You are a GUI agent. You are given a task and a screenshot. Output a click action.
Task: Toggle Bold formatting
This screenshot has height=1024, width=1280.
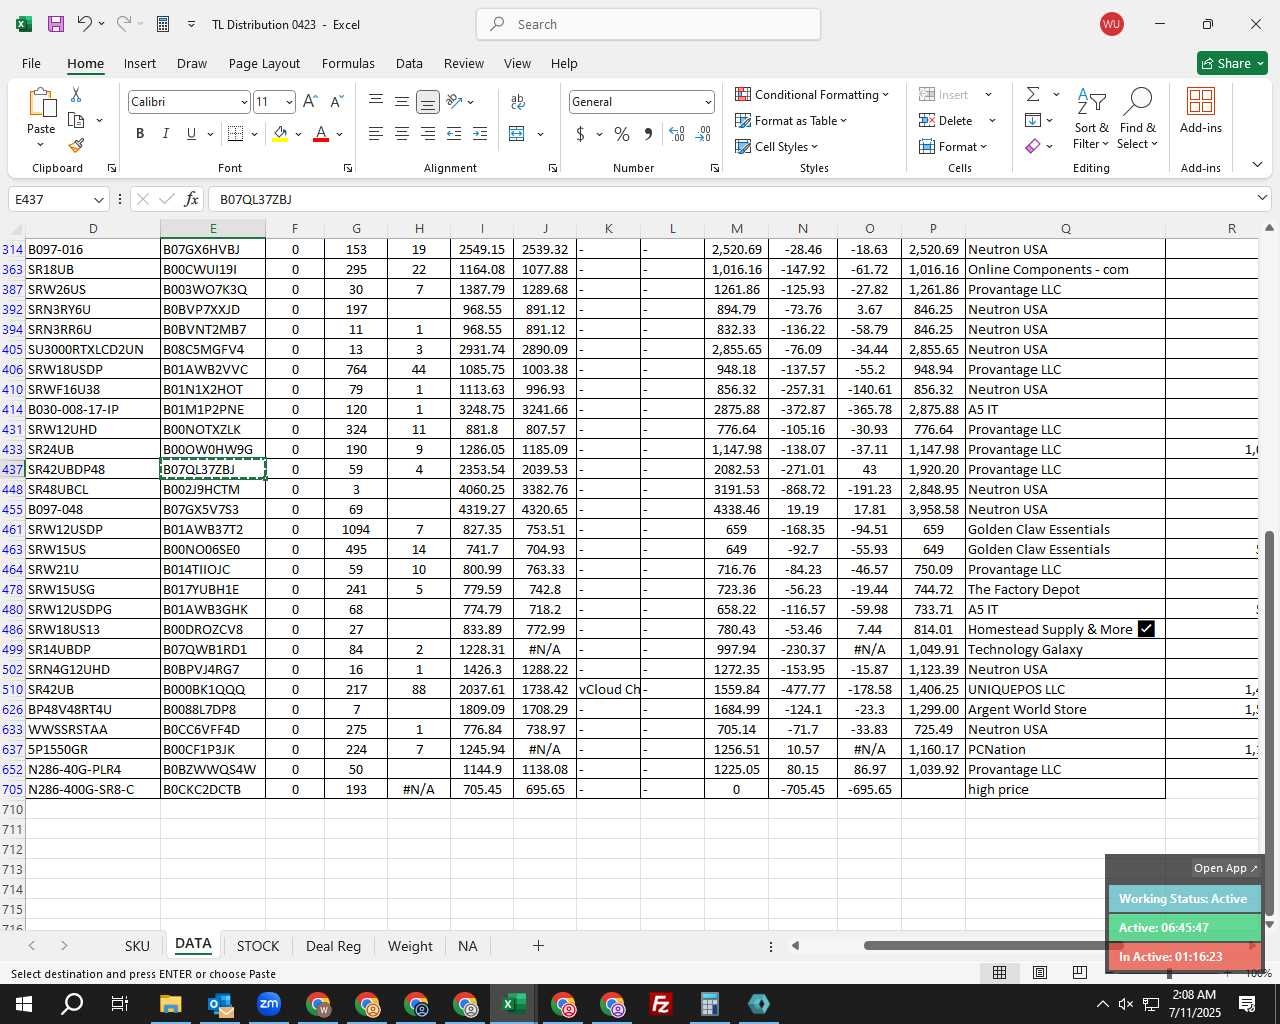(x=140, y=133)
